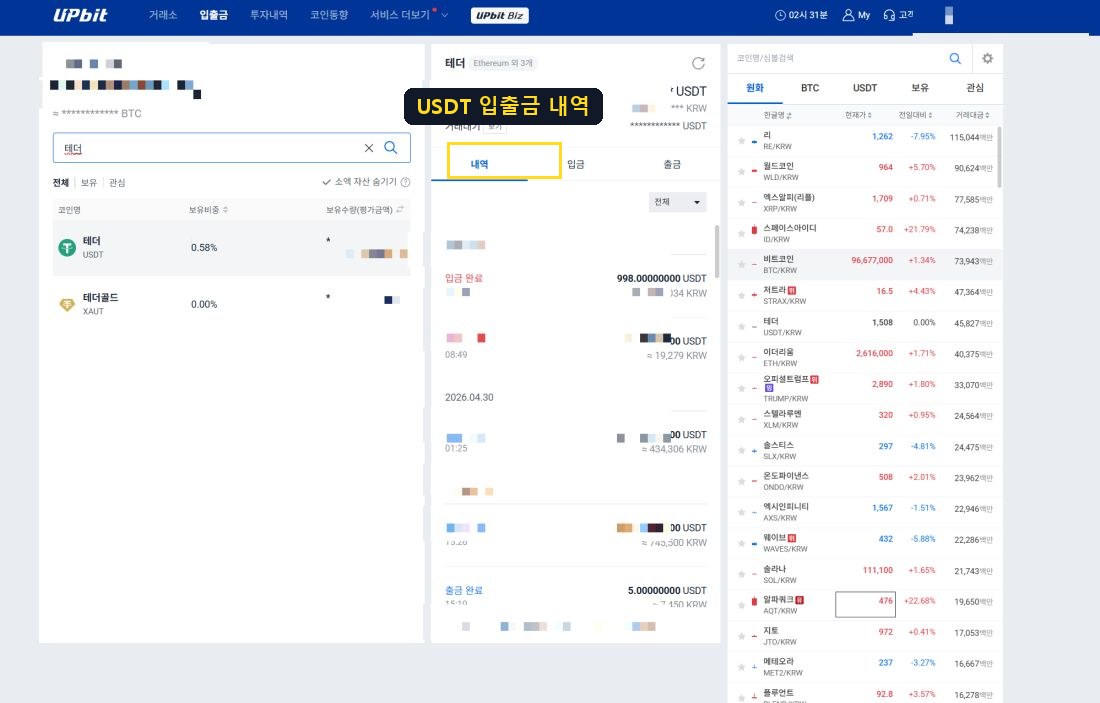Image resolution: width=1100 pixels, height=703 pixels.
Task: Open 스페이스아이디 ID/KRW market row
Action: coord(865,233)
